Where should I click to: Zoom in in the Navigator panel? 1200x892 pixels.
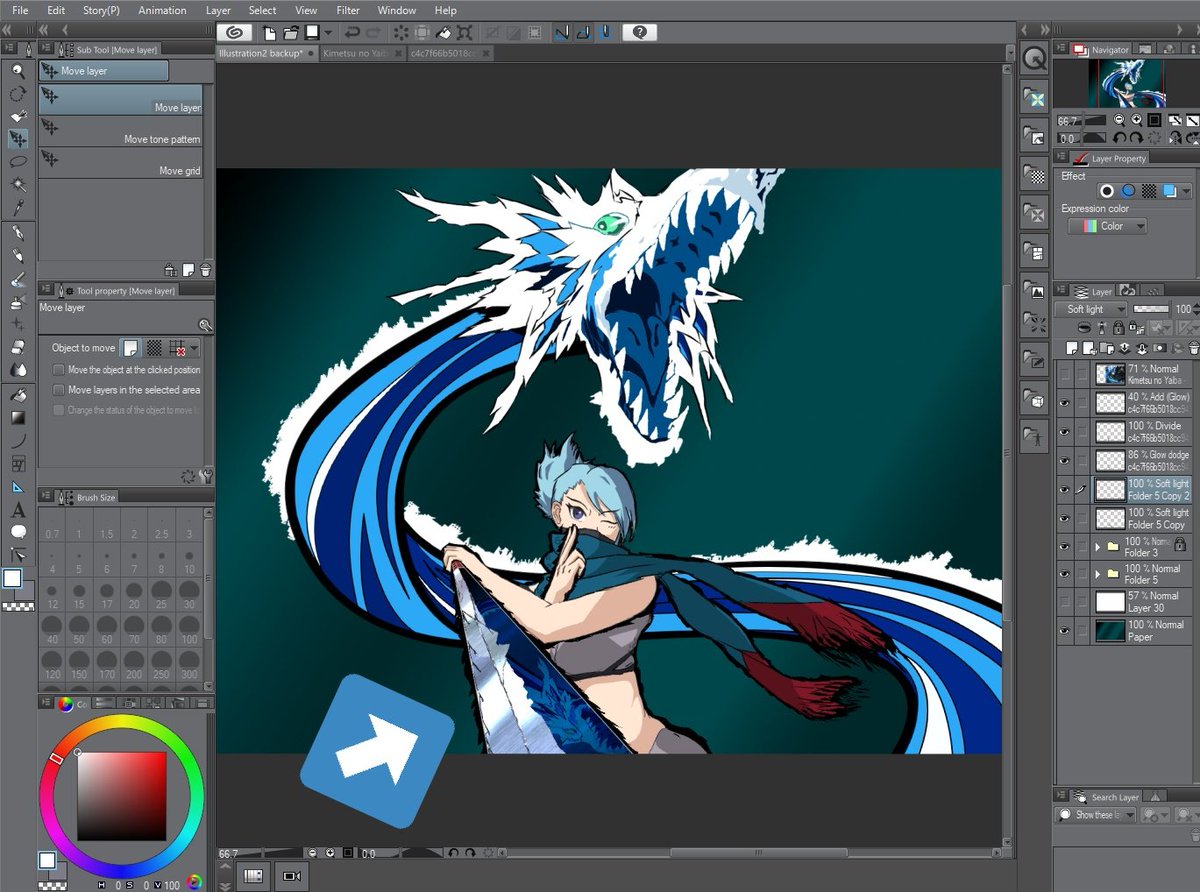pos(1139,119)
